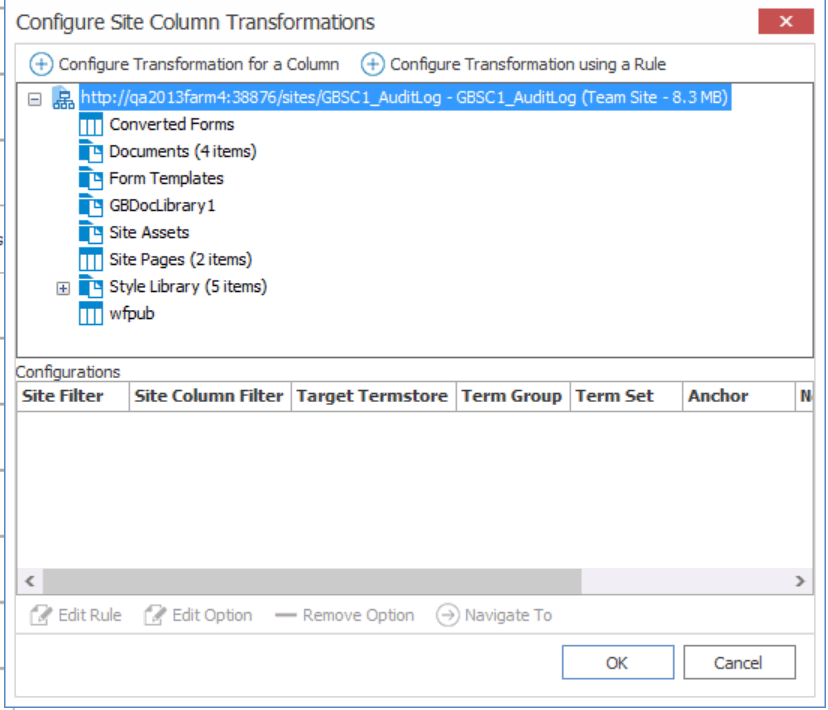Click the Converted Forms list icon
Viewport: 828px width, 710px height.
[x=90, y=124]
